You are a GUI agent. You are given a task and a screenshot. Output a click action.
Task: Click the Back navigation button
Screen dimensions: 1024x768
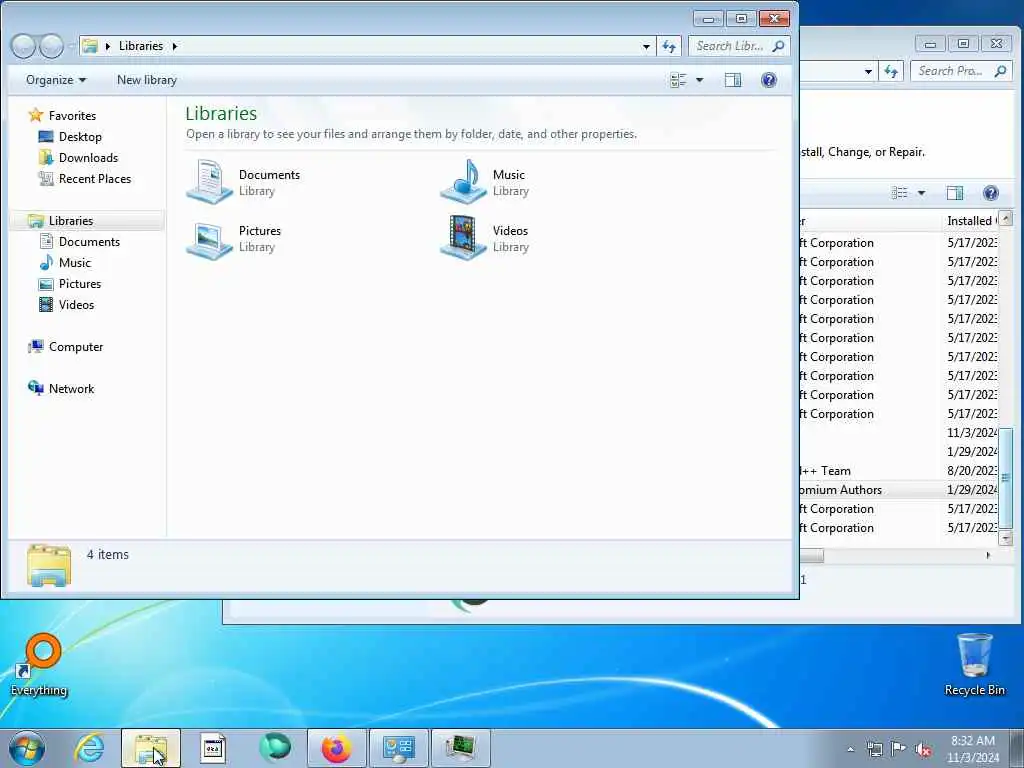click(24, 46)
